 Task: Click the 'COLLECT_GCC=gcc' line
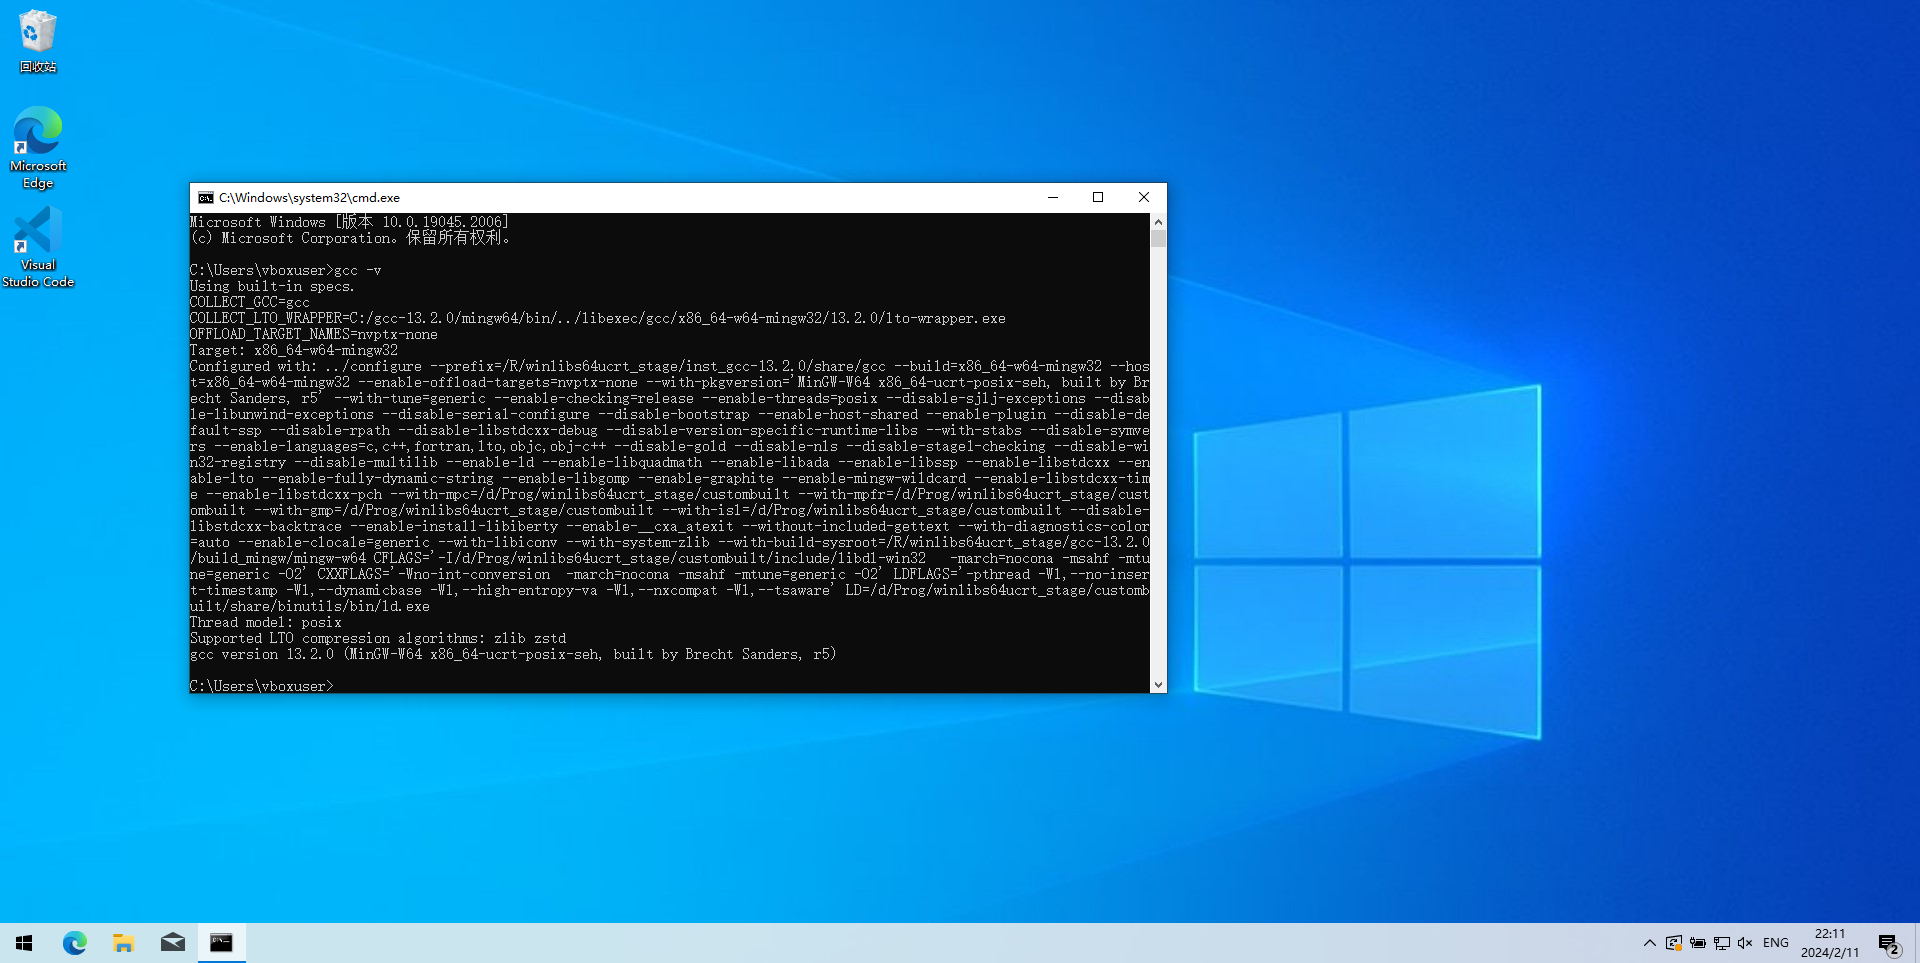pyautogui.click(x=250, y=303)
